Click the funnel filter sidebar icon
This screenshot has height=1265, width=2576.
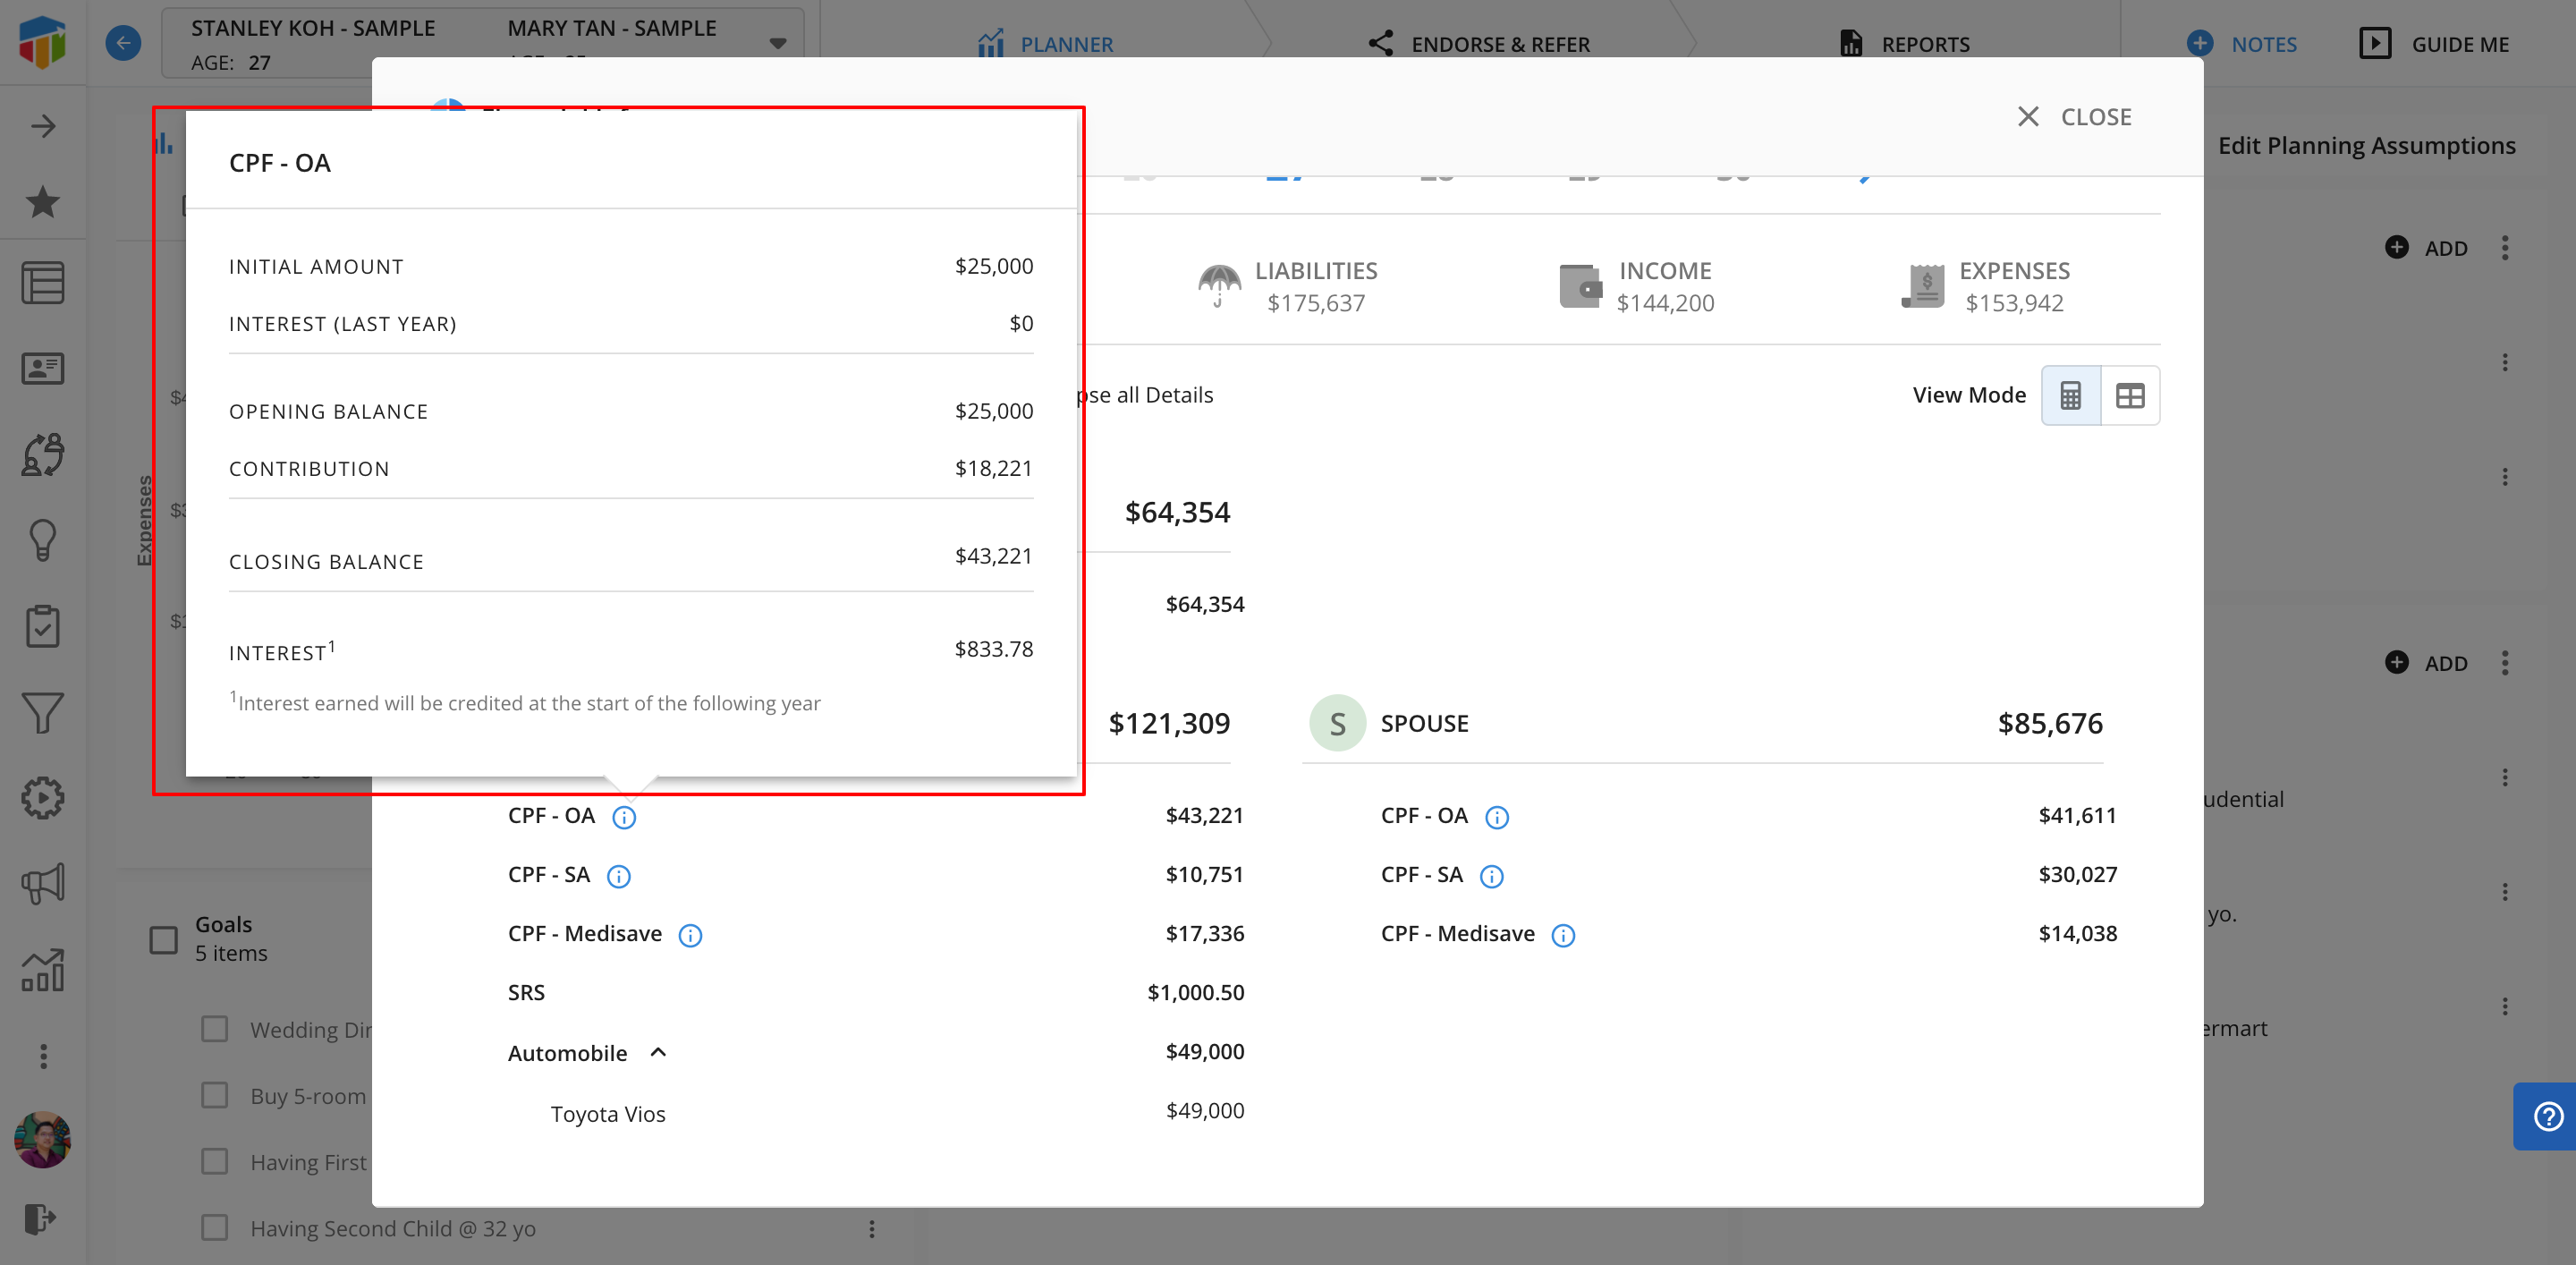point(42,712)
